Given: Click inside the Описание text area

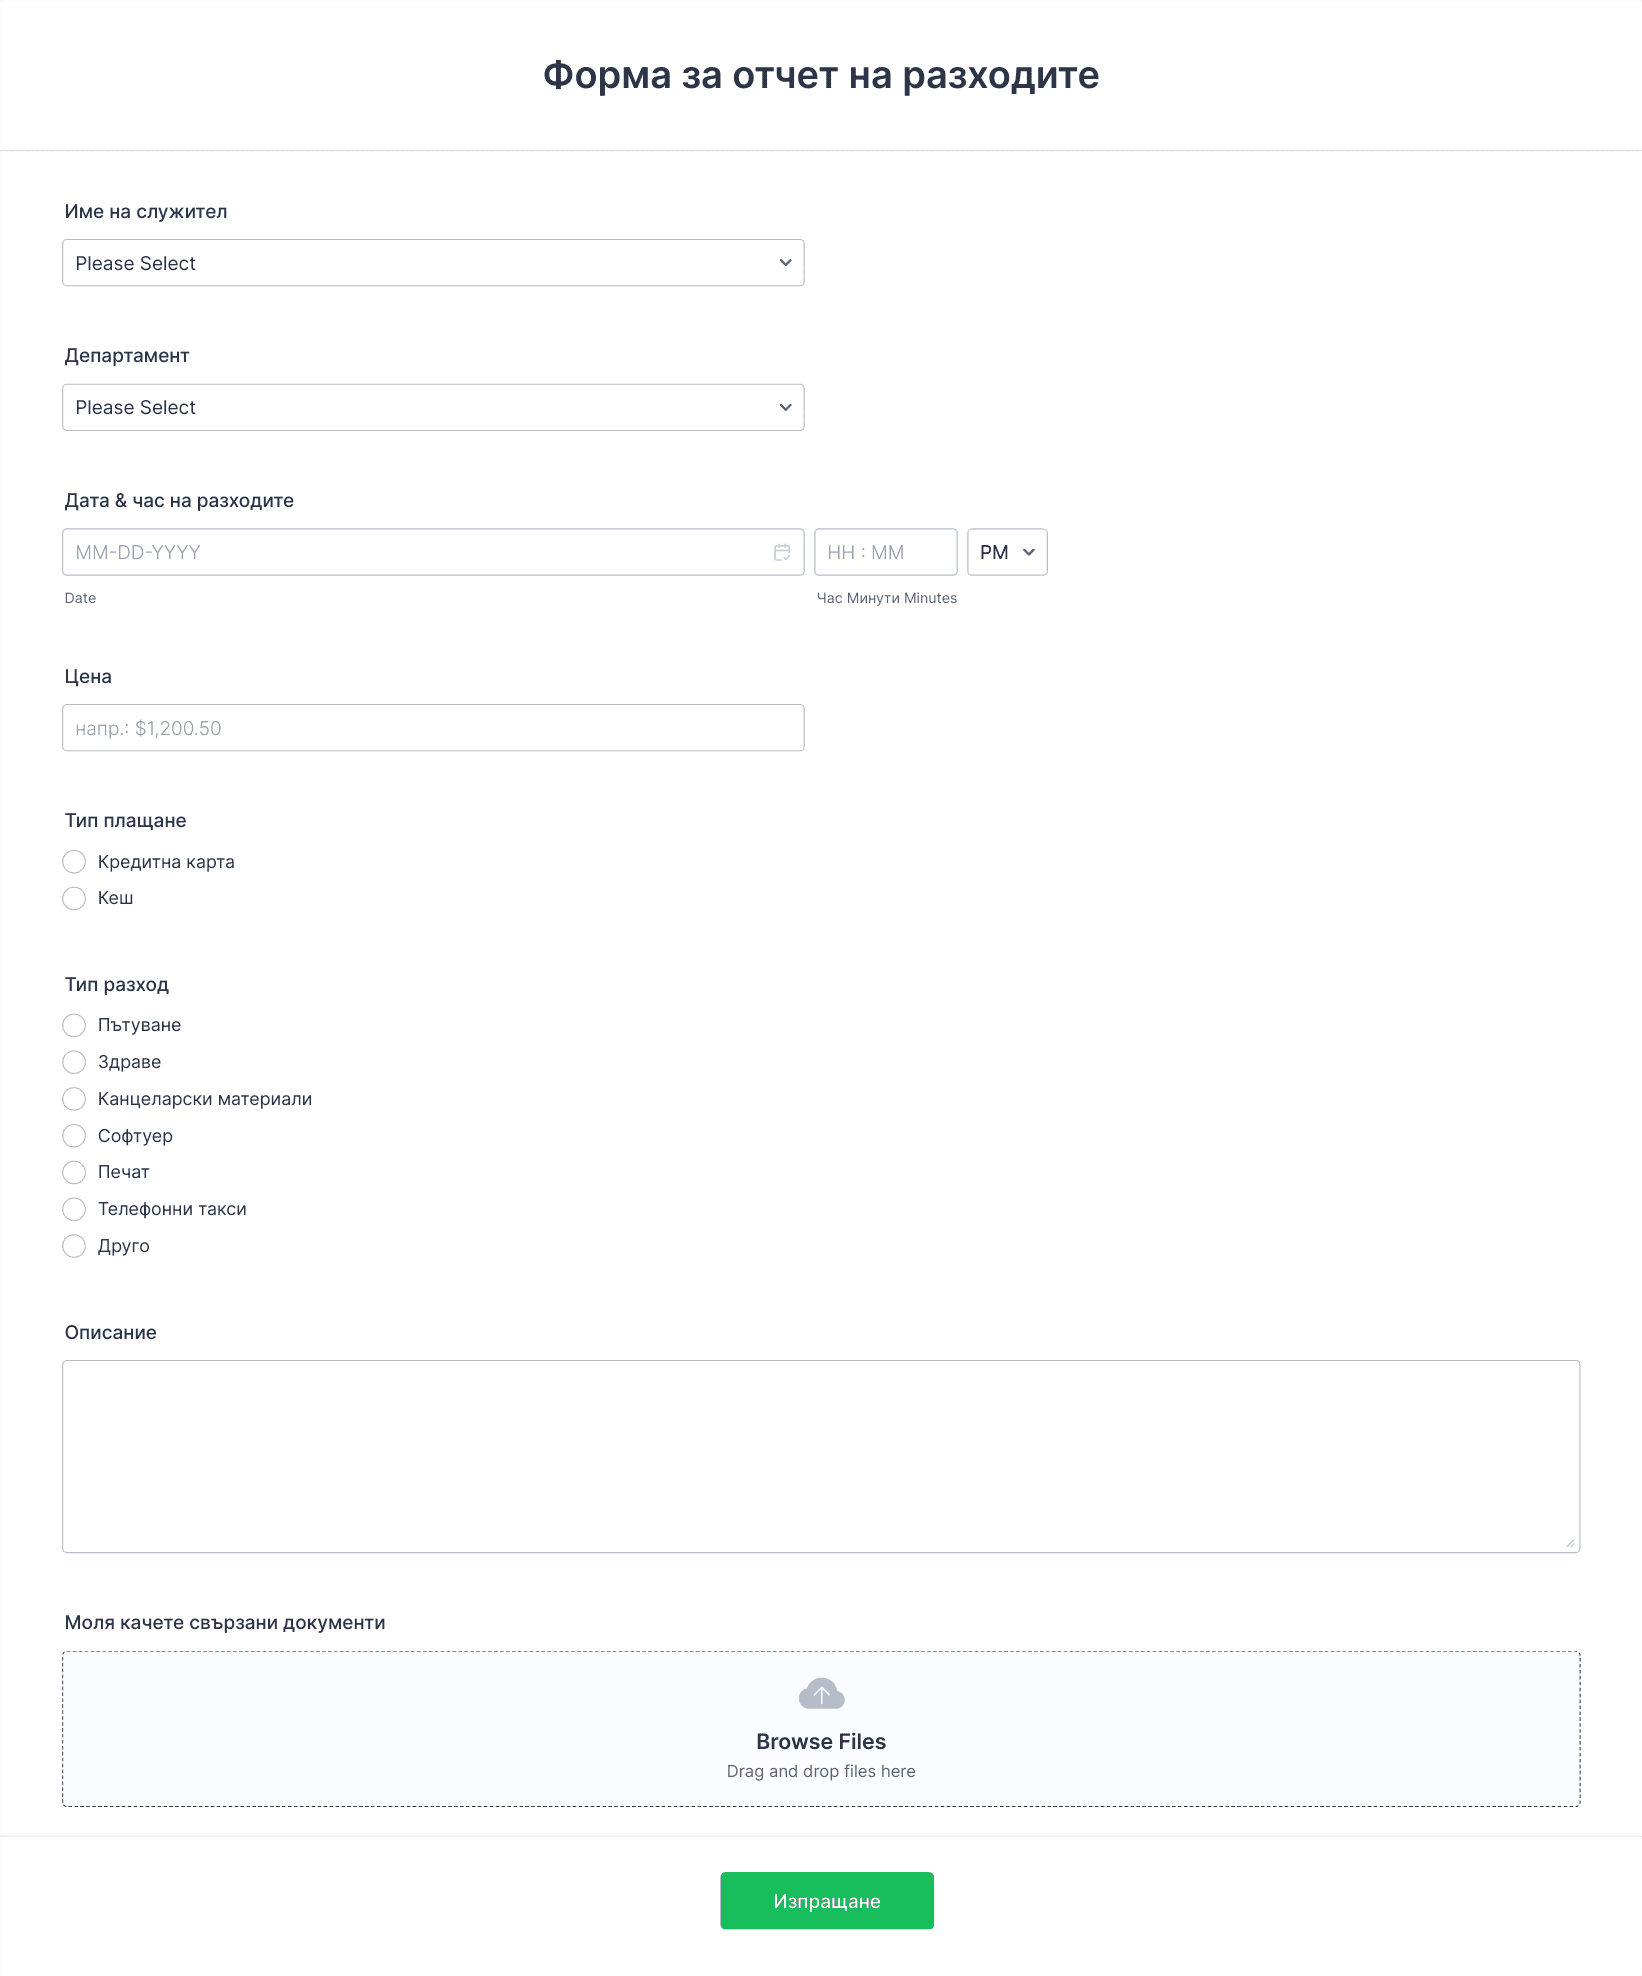Looking at the screenshot, I should pos(821,1457).
